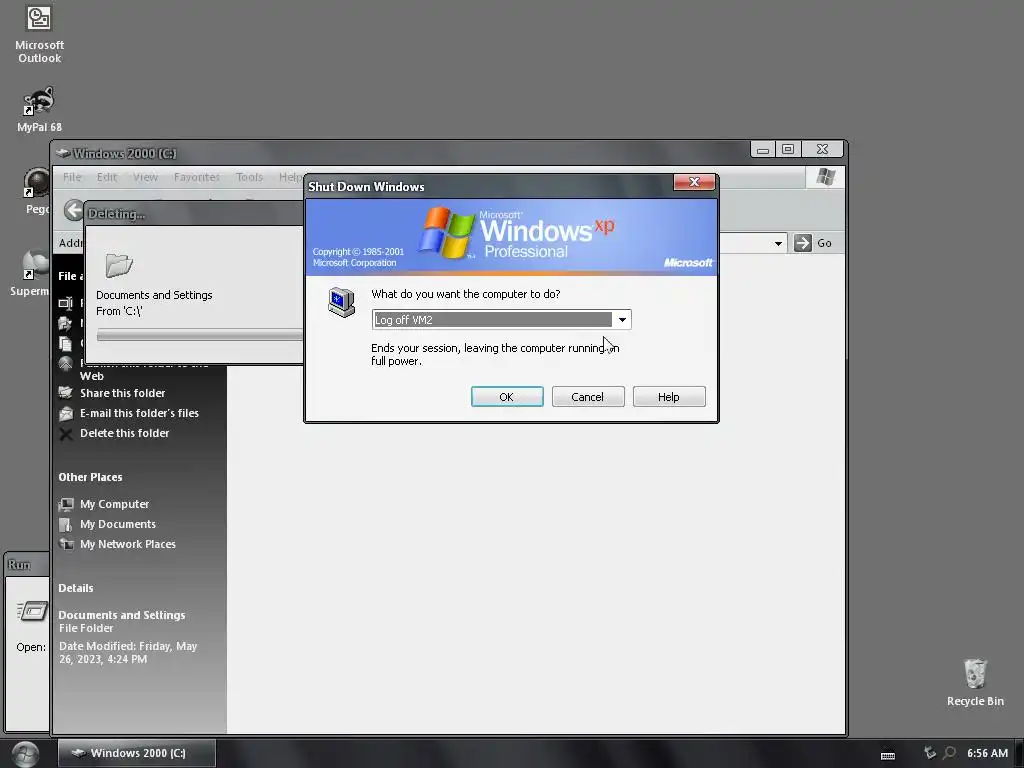
Task: Click the keyboard icon in system tray
Action: point(888,755)
